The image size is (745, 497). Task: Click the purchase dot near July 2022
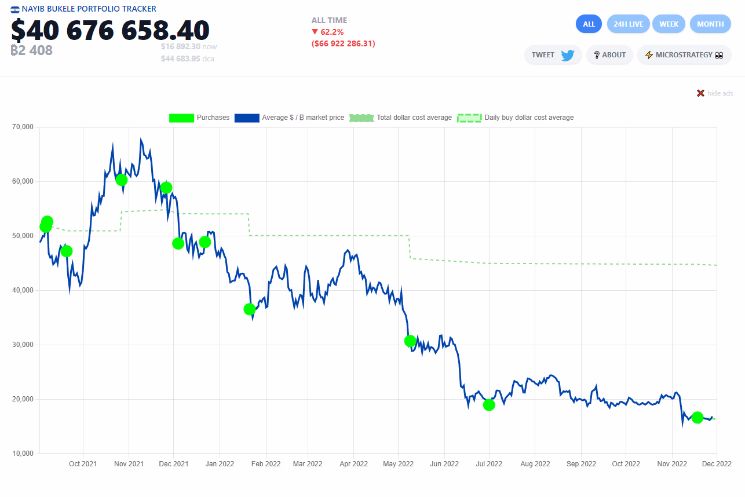[x=489, y=405]
